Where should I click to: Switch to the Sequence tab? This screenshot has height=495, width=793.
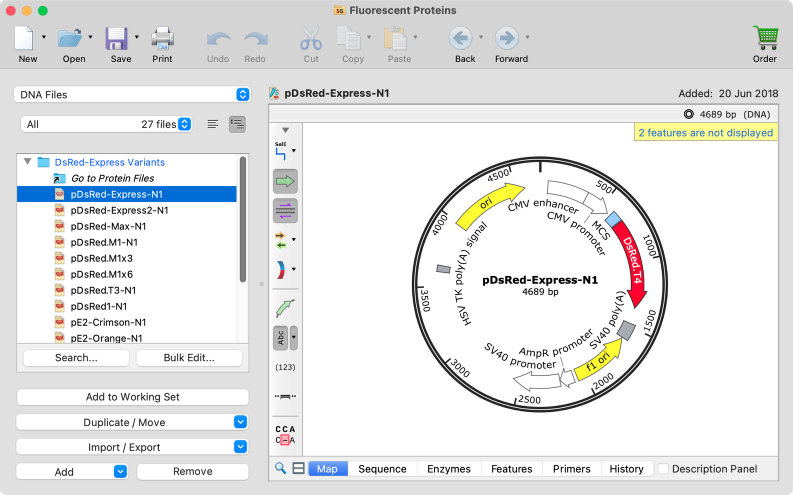382,469
